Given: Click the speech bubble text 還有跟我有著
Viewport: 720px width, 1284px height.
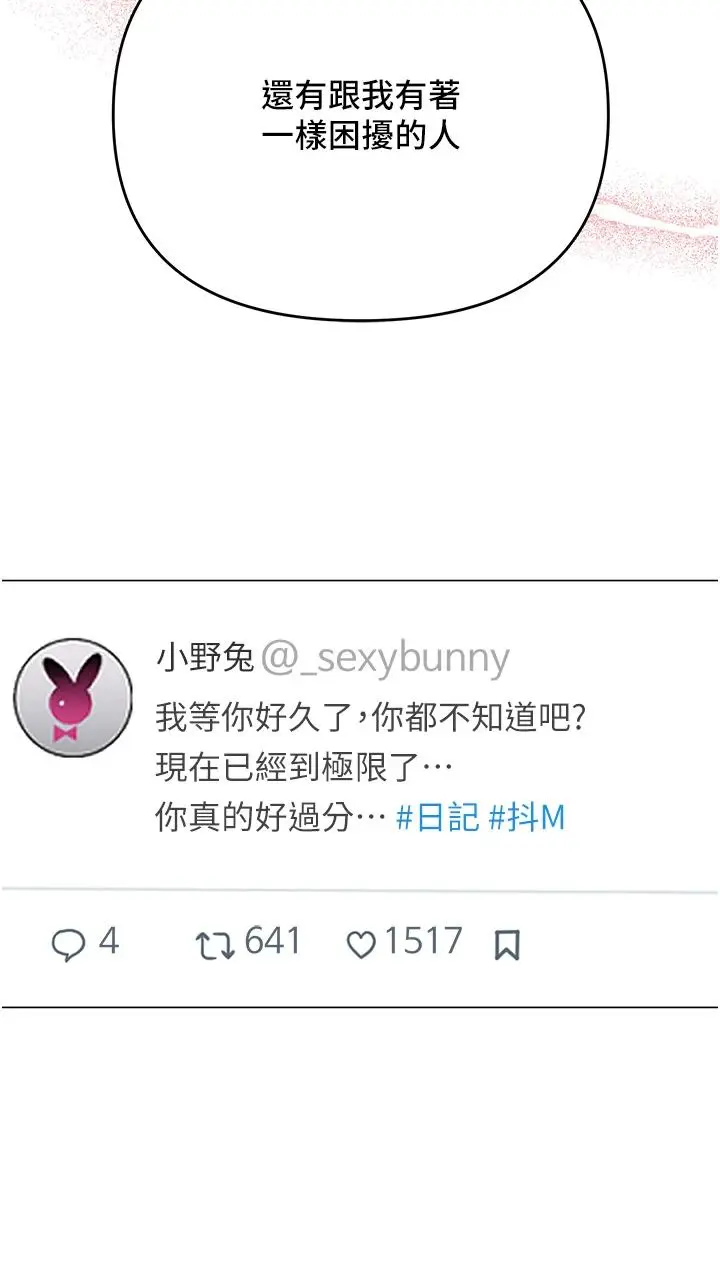Looking at the screenshot, I should [360, 96].
